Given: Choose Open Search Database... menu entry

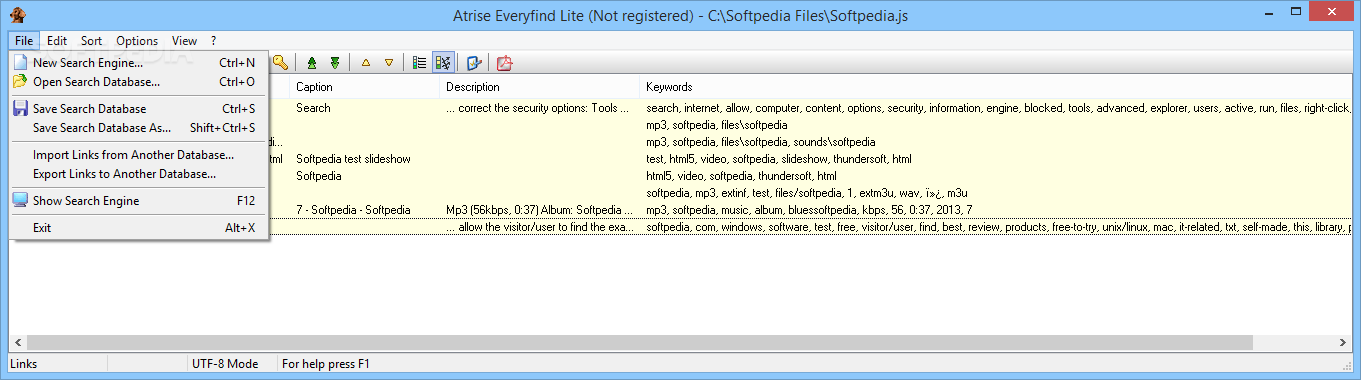Looking at the screenshot, I should coord(138,82).
